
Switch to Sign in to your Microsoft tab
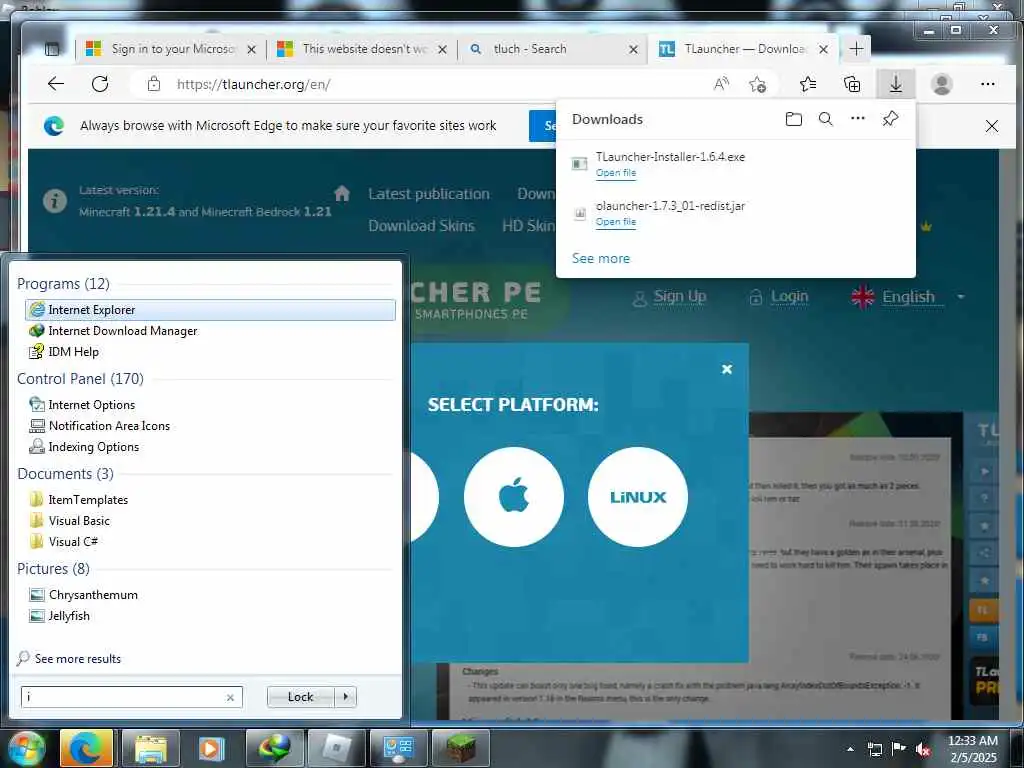click(171, 49)
